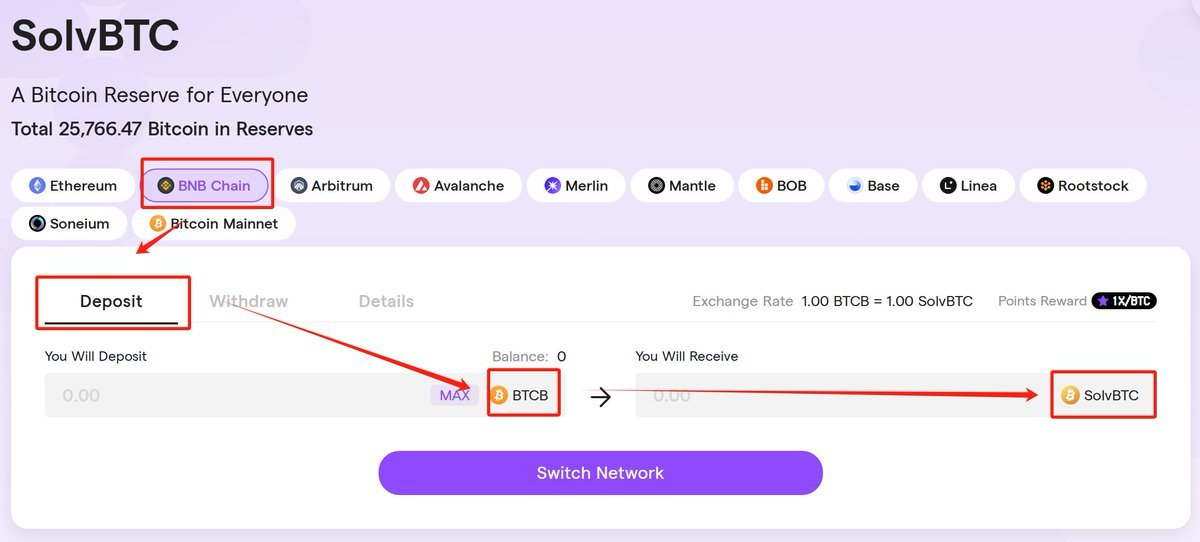Click the Merlin chain logo icon
This screenshot has height=542, width=1200.
[552, 186]
